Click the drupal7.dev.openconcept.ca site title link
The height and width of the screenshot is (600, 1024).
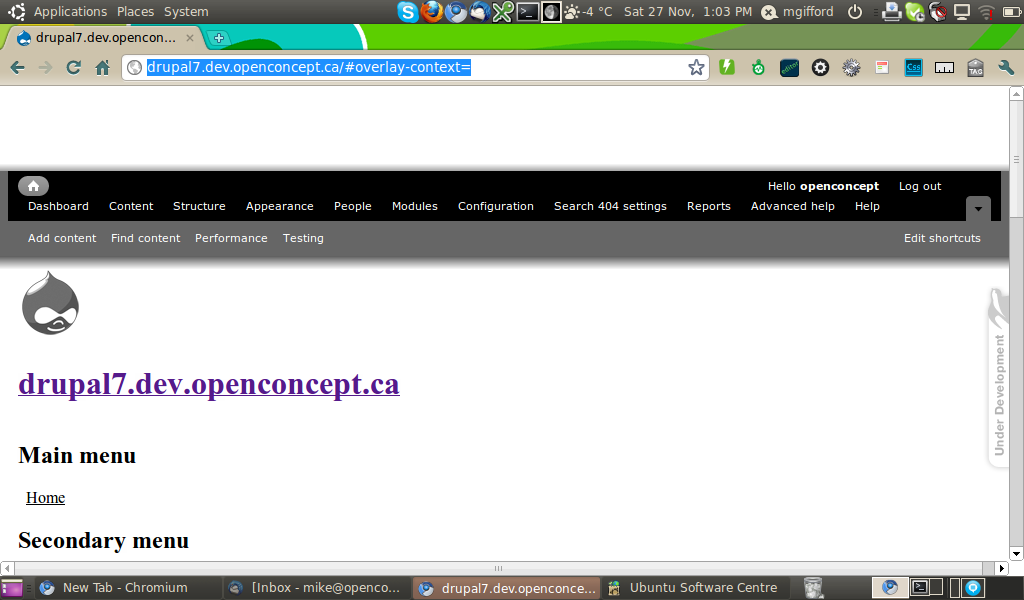209,384
